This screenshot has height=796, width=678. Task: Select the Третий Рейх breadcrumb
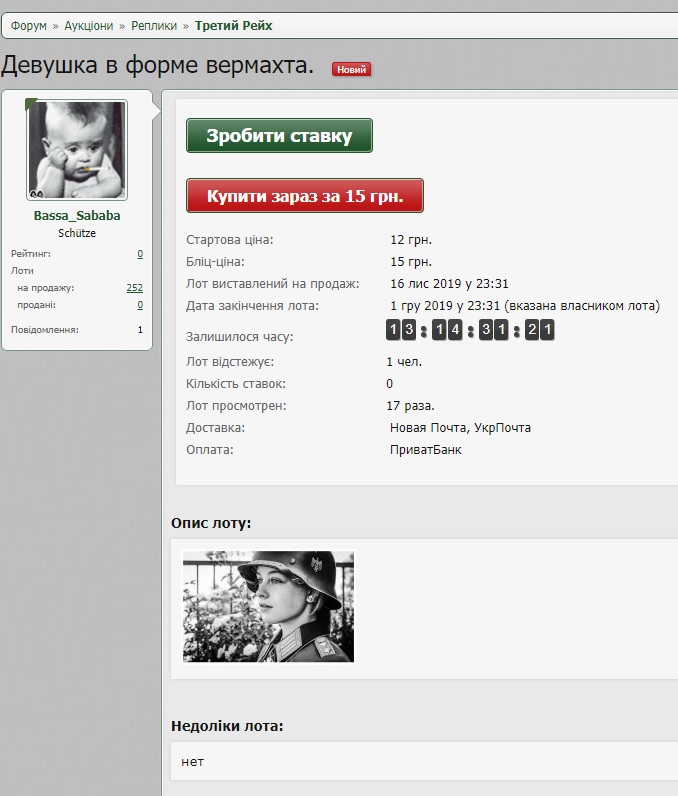coord(233,25)
